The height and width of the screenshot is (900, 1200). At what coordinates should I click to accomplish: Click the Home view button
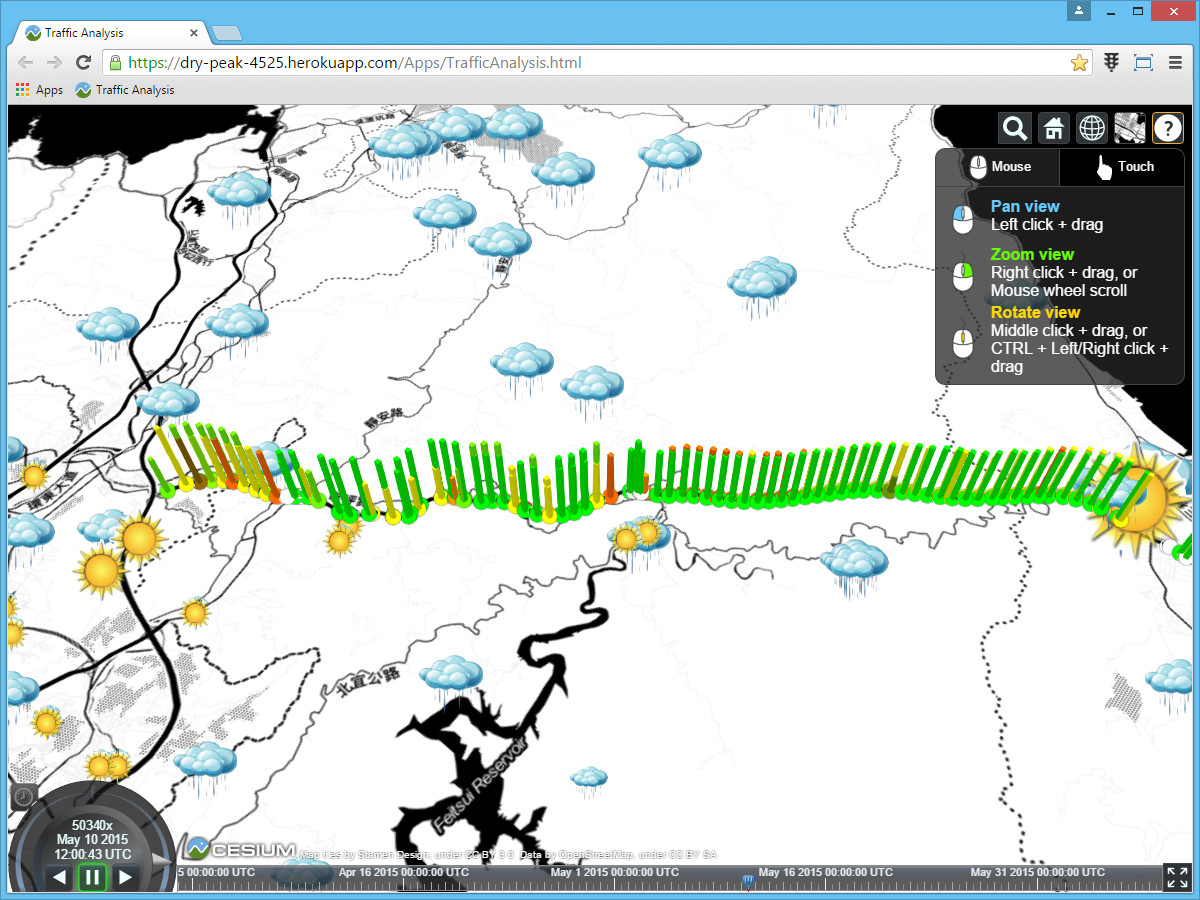tap(1053, 128)
